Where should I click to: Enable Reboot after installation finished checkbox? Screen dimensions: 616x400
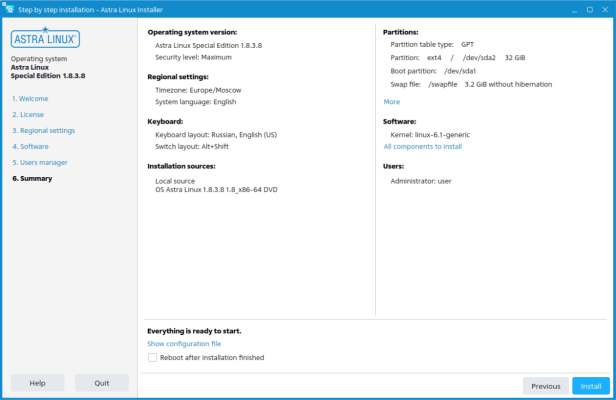tap(152, 357)
